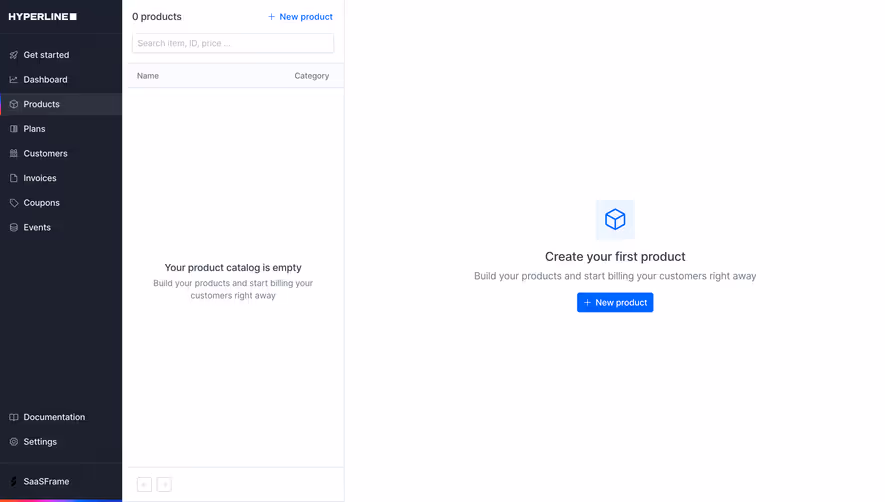
Task: Click the Get started rocket icon
Action: click(14, 55)
